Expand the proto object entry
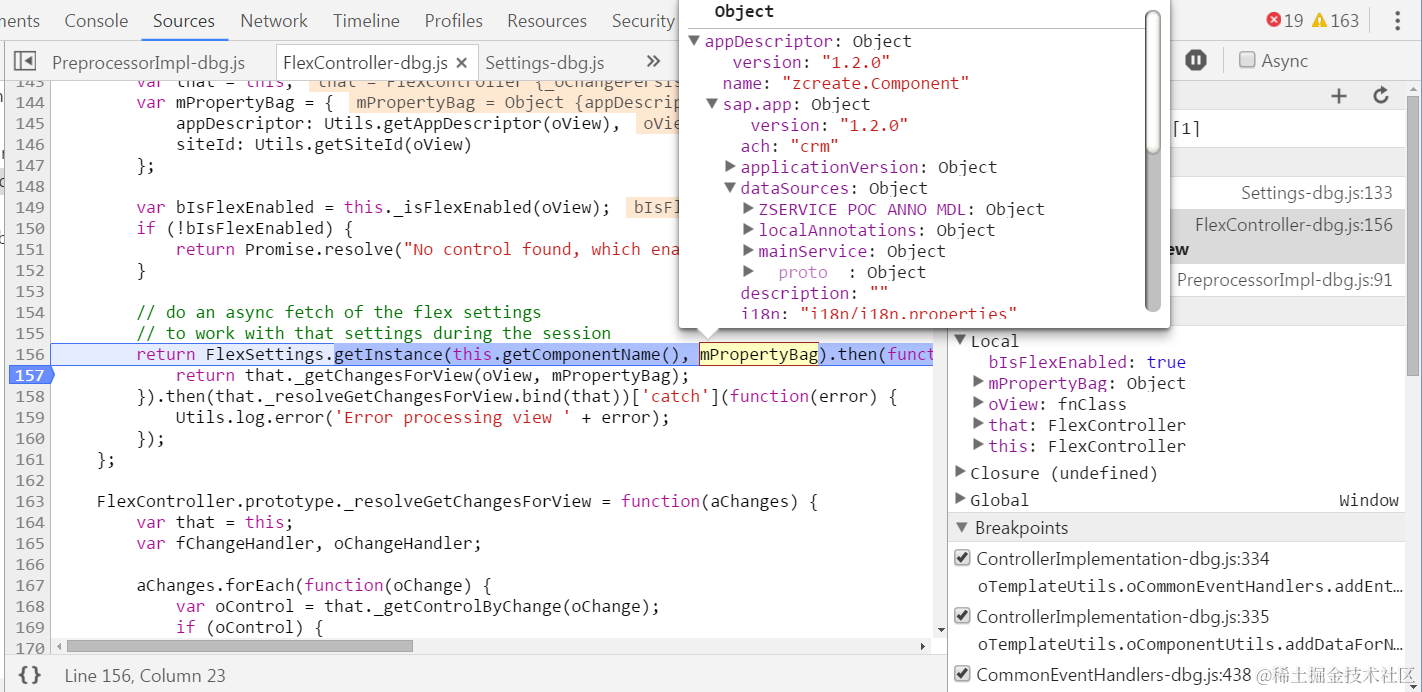Screen dimensions: 1422x692 [x=749, y=272]
